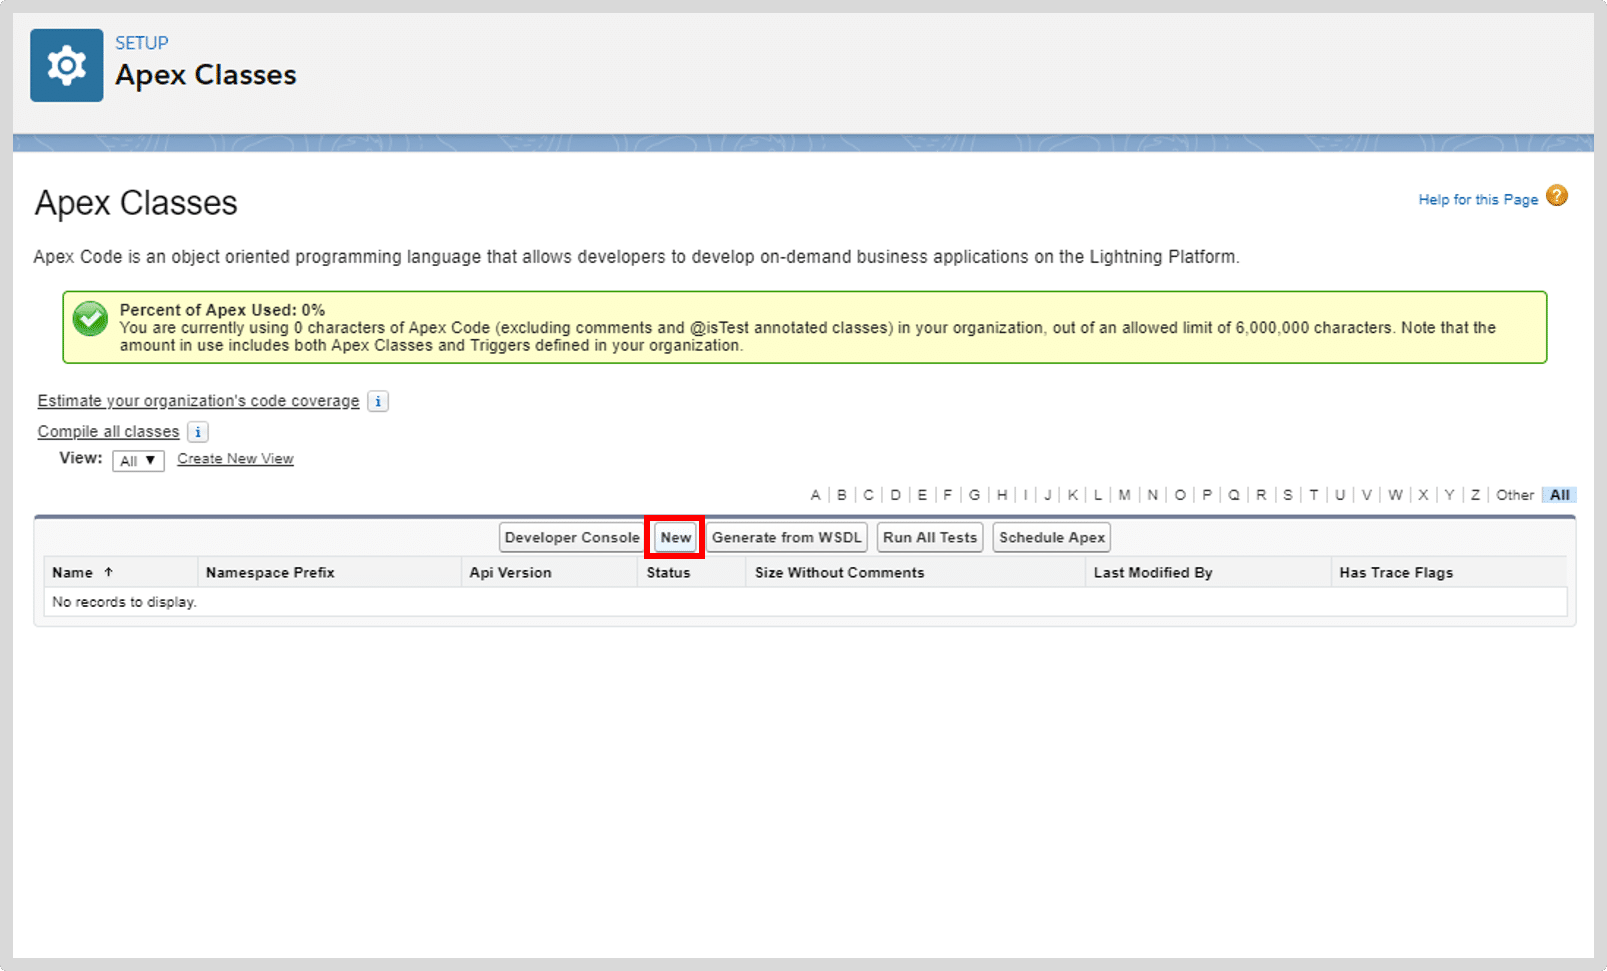Click Schedule Apex button

click(x=1052, y=537)
